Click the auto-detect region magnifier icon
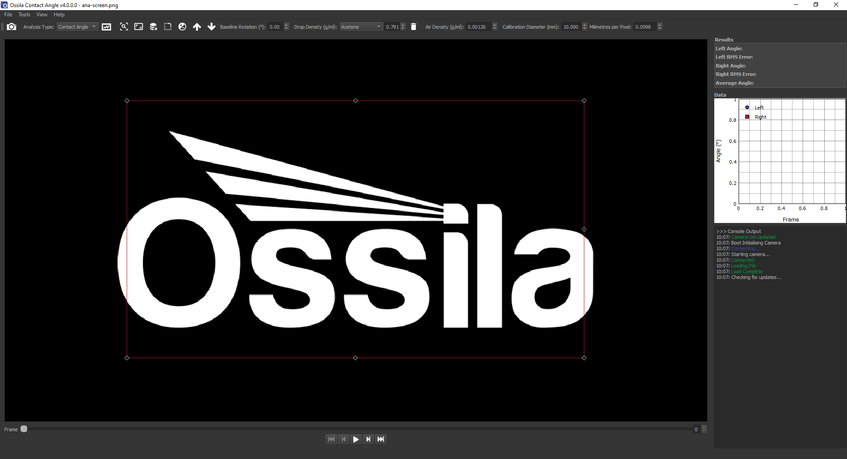This screenshot has width=847, height=459. (x=124, y=26)
